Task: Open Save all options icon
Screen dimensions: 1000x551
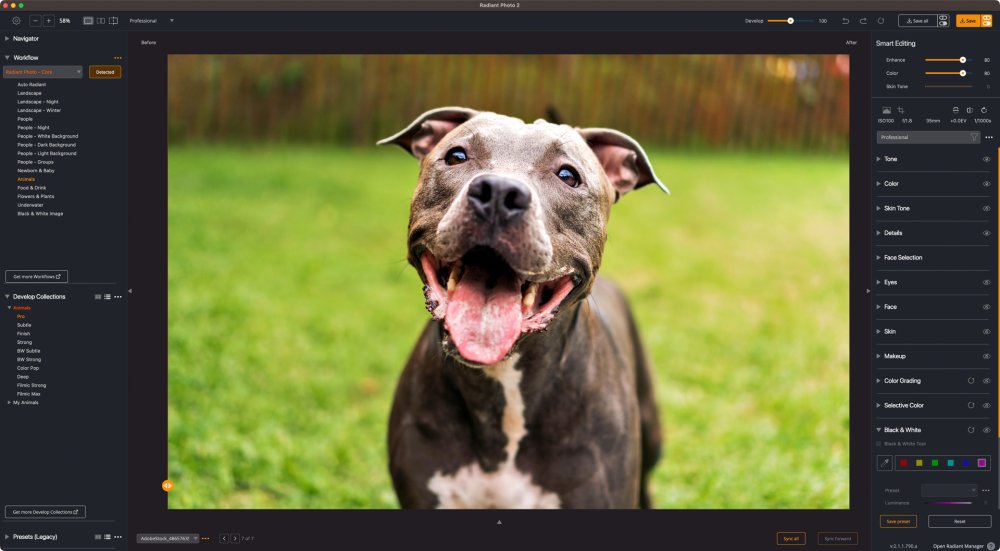Action: pos(943,20)
